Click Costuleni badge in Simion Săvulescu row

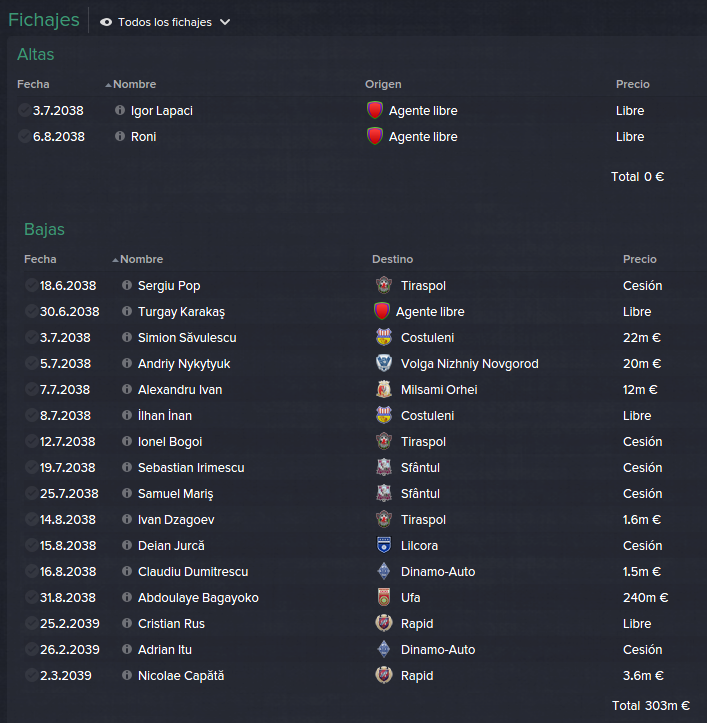[384, 337]
